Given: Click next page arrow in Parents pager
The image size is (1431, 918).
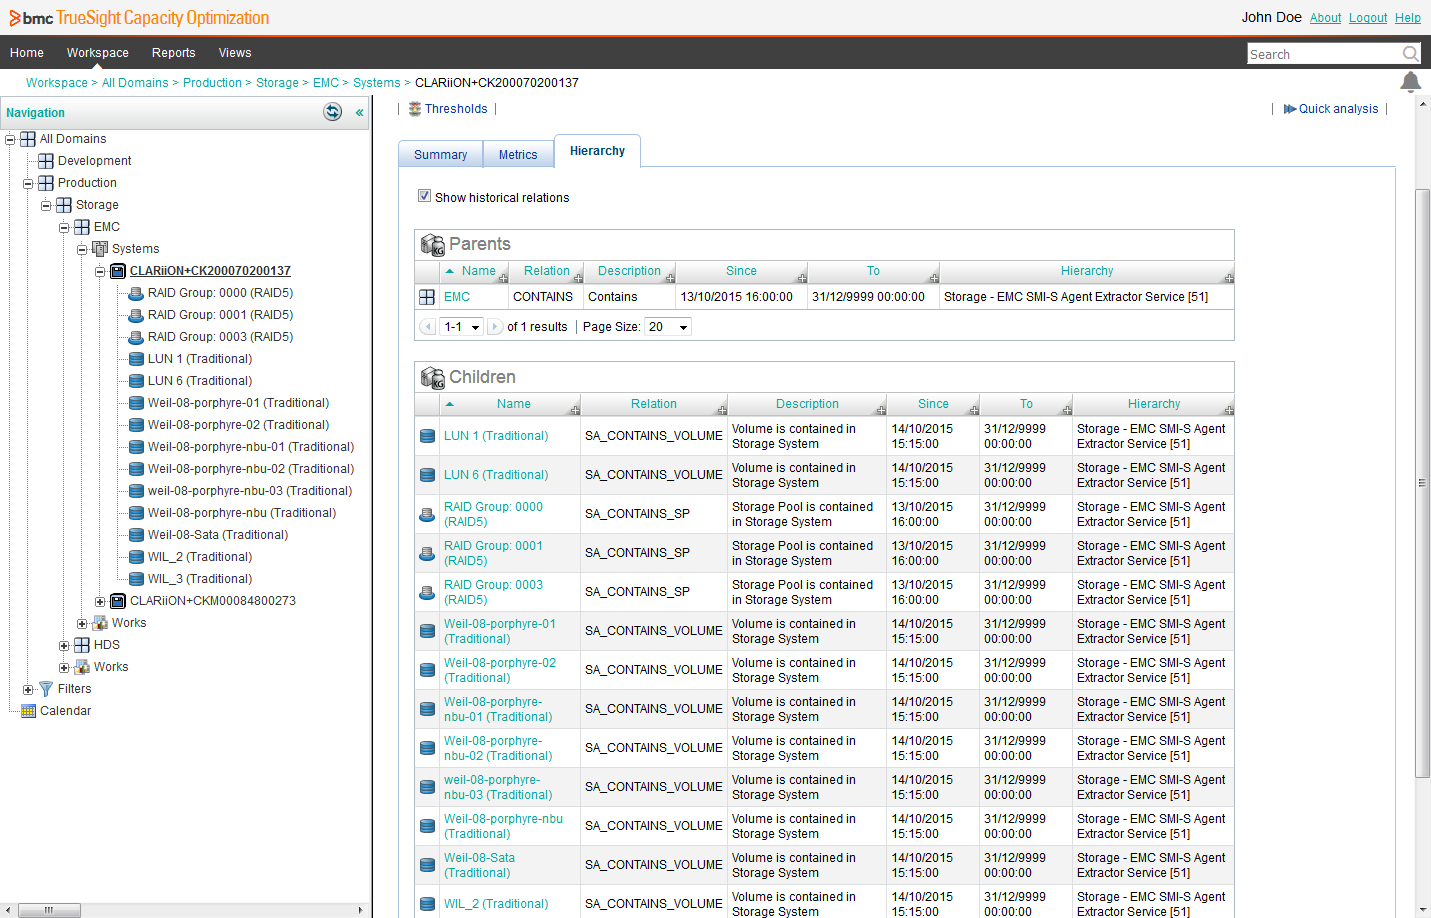Looking at the screenshot, I should pos(495,327).
